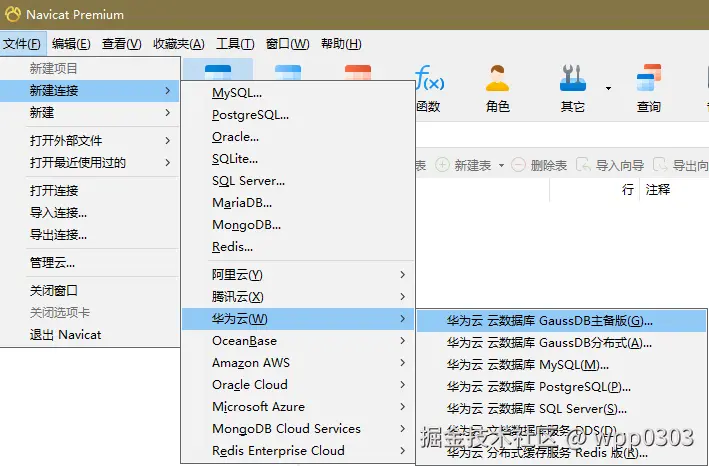The image size is (709, 466).
Task: Click the New Table (新建表) plus icon
Action: point(442,165)
